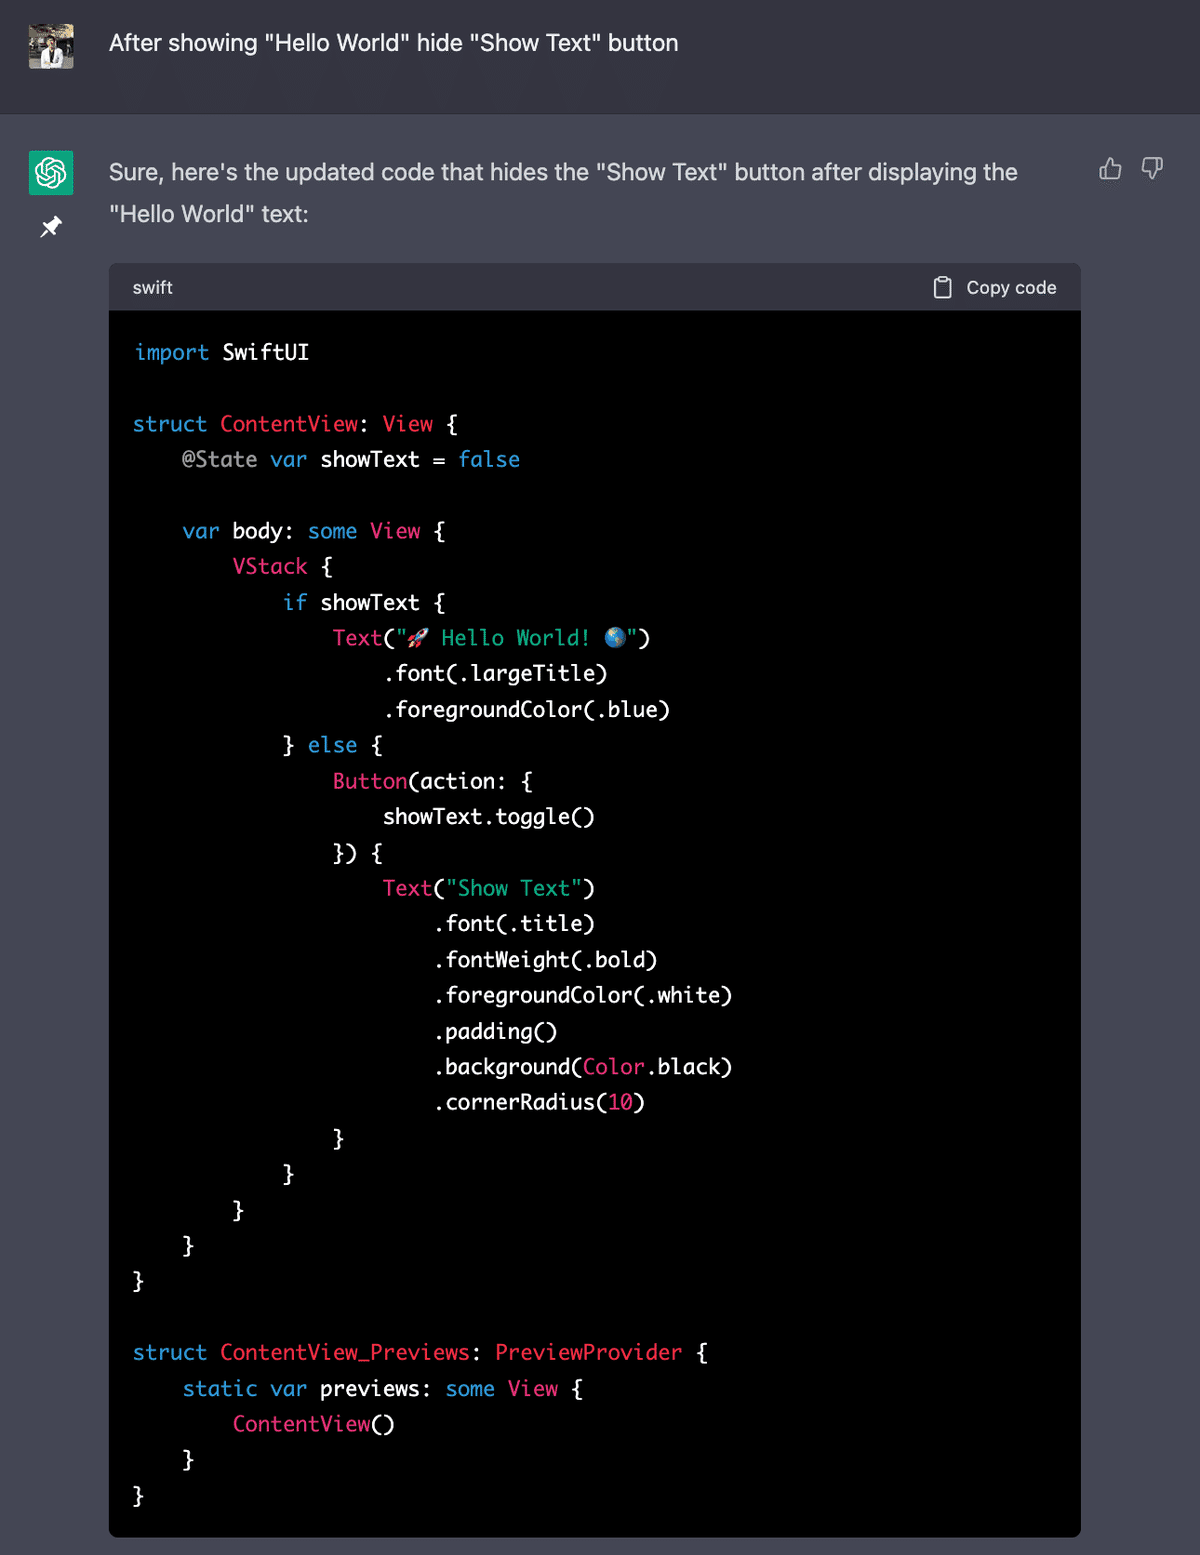This screenshot has height=1555, width=1200.
Task: Click the ".font(.title)" code line
Action: [x=515, y=923]
